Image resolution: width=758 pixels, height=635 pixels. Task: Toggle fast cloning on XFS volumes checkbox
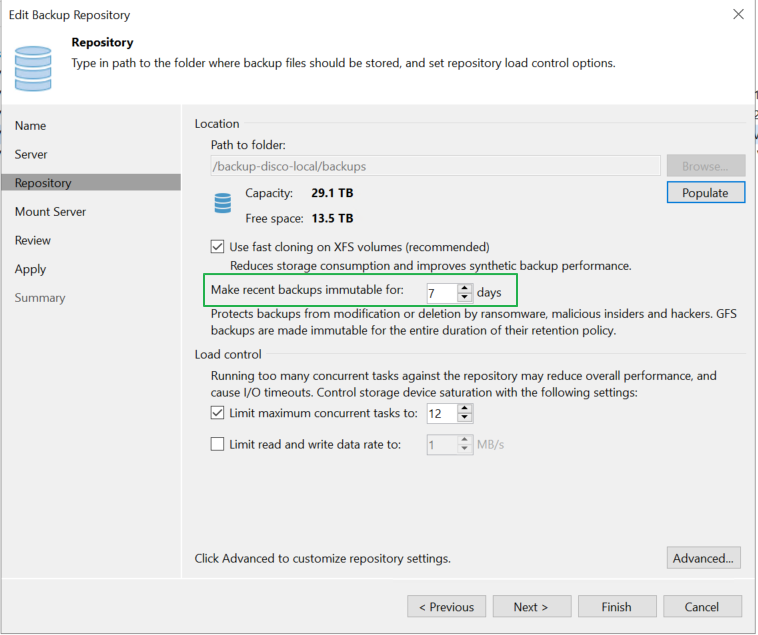coord(217,247)
